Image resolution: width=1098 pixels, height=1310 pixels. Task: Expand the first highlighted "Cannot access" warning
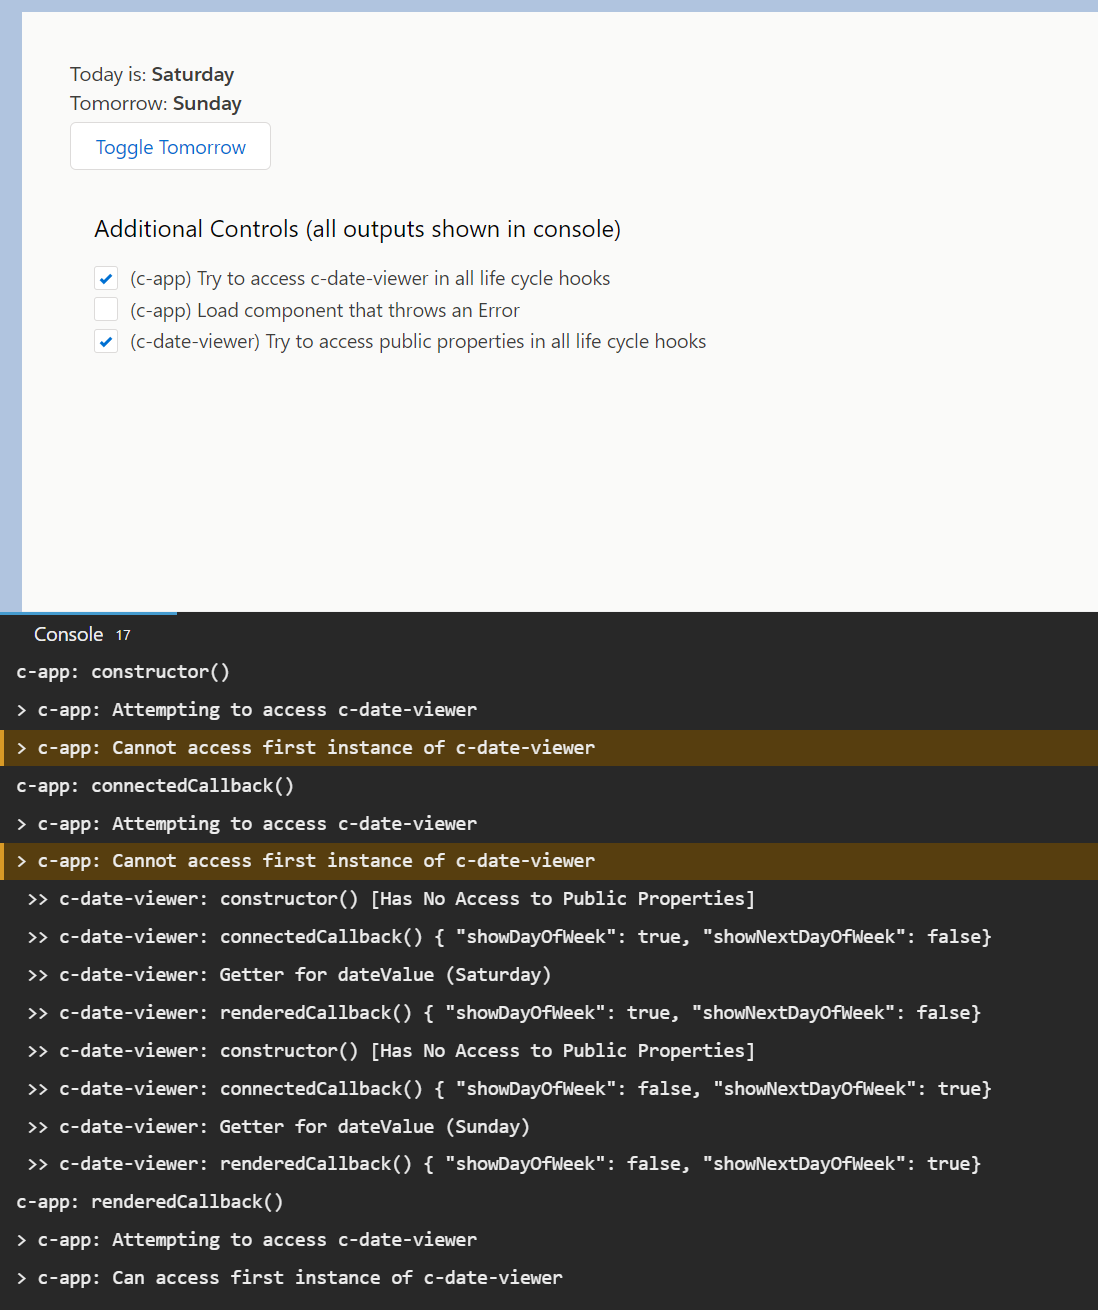[21, 747]
